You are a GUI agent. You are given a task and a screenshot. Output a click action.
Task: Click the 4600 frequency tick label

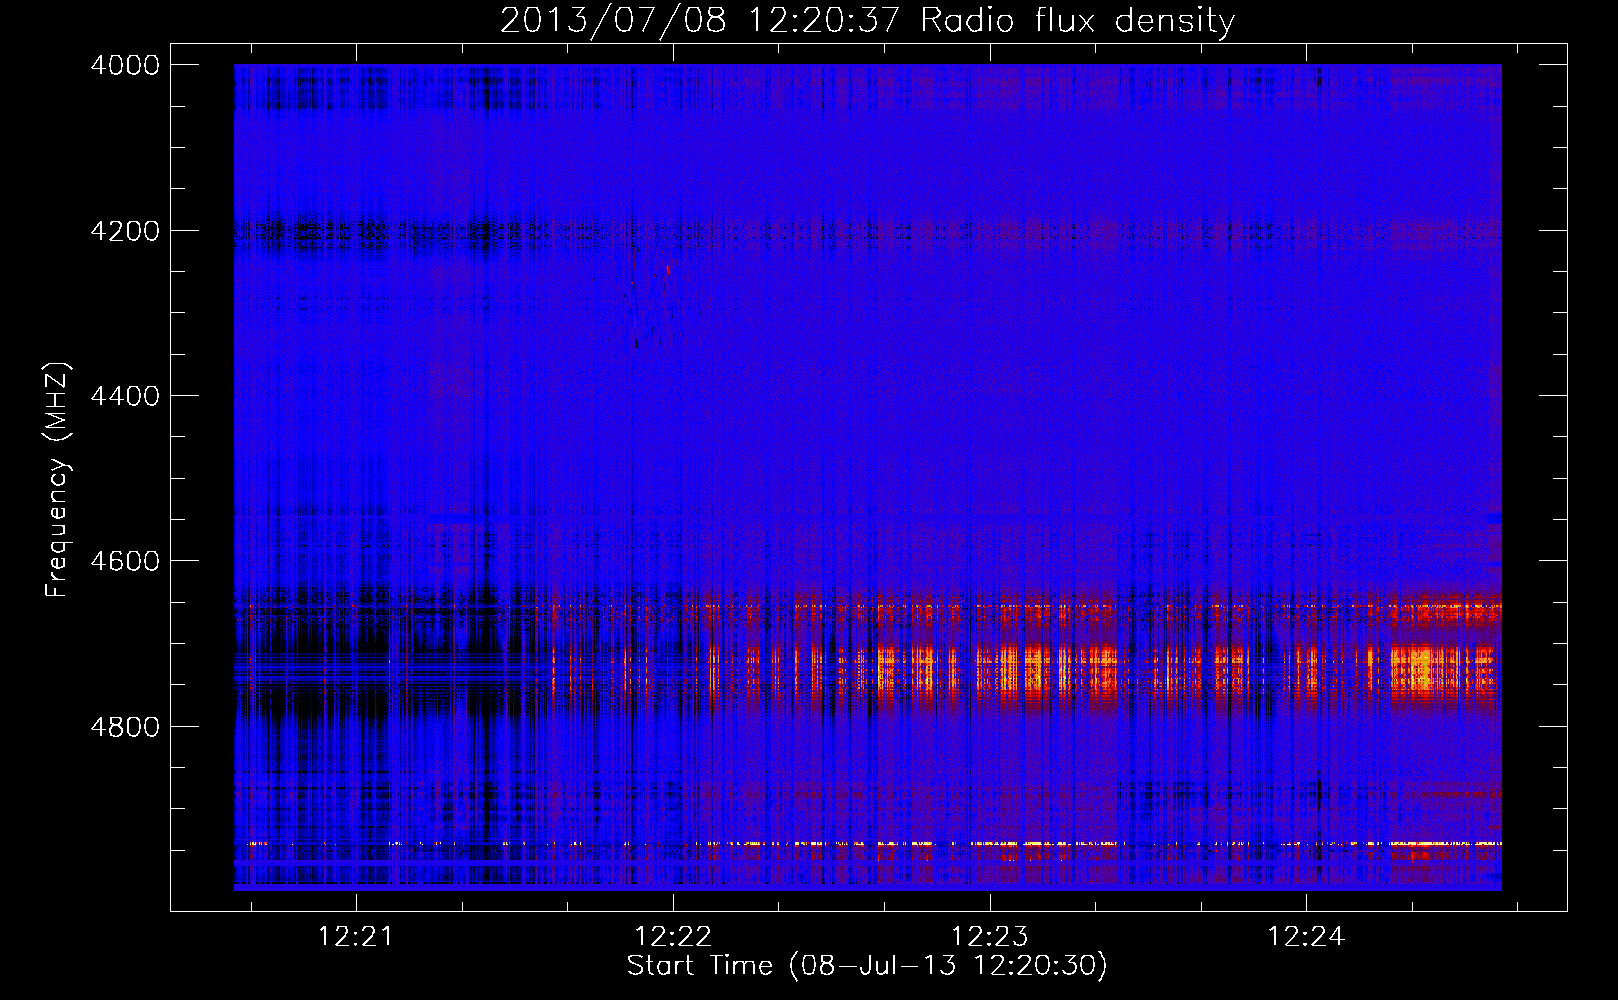(125, 561)
